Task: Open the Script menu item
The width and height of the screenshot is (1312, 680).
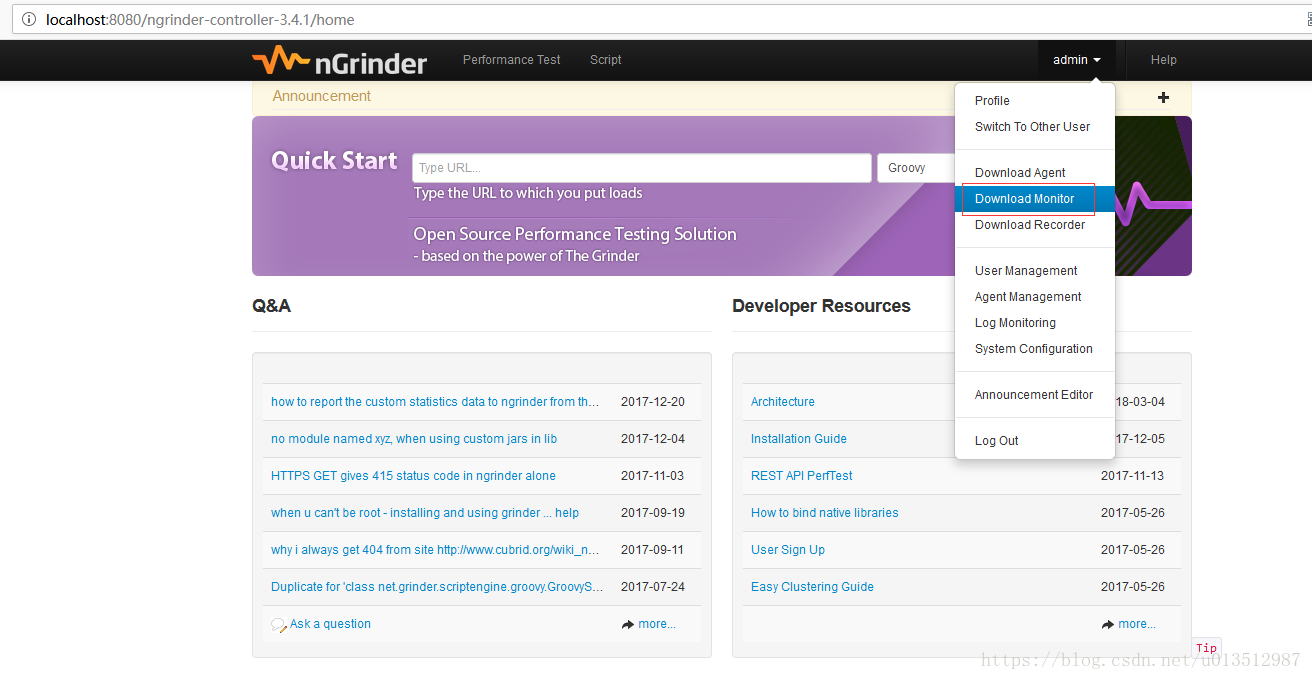Action: (x=605, y=60)
